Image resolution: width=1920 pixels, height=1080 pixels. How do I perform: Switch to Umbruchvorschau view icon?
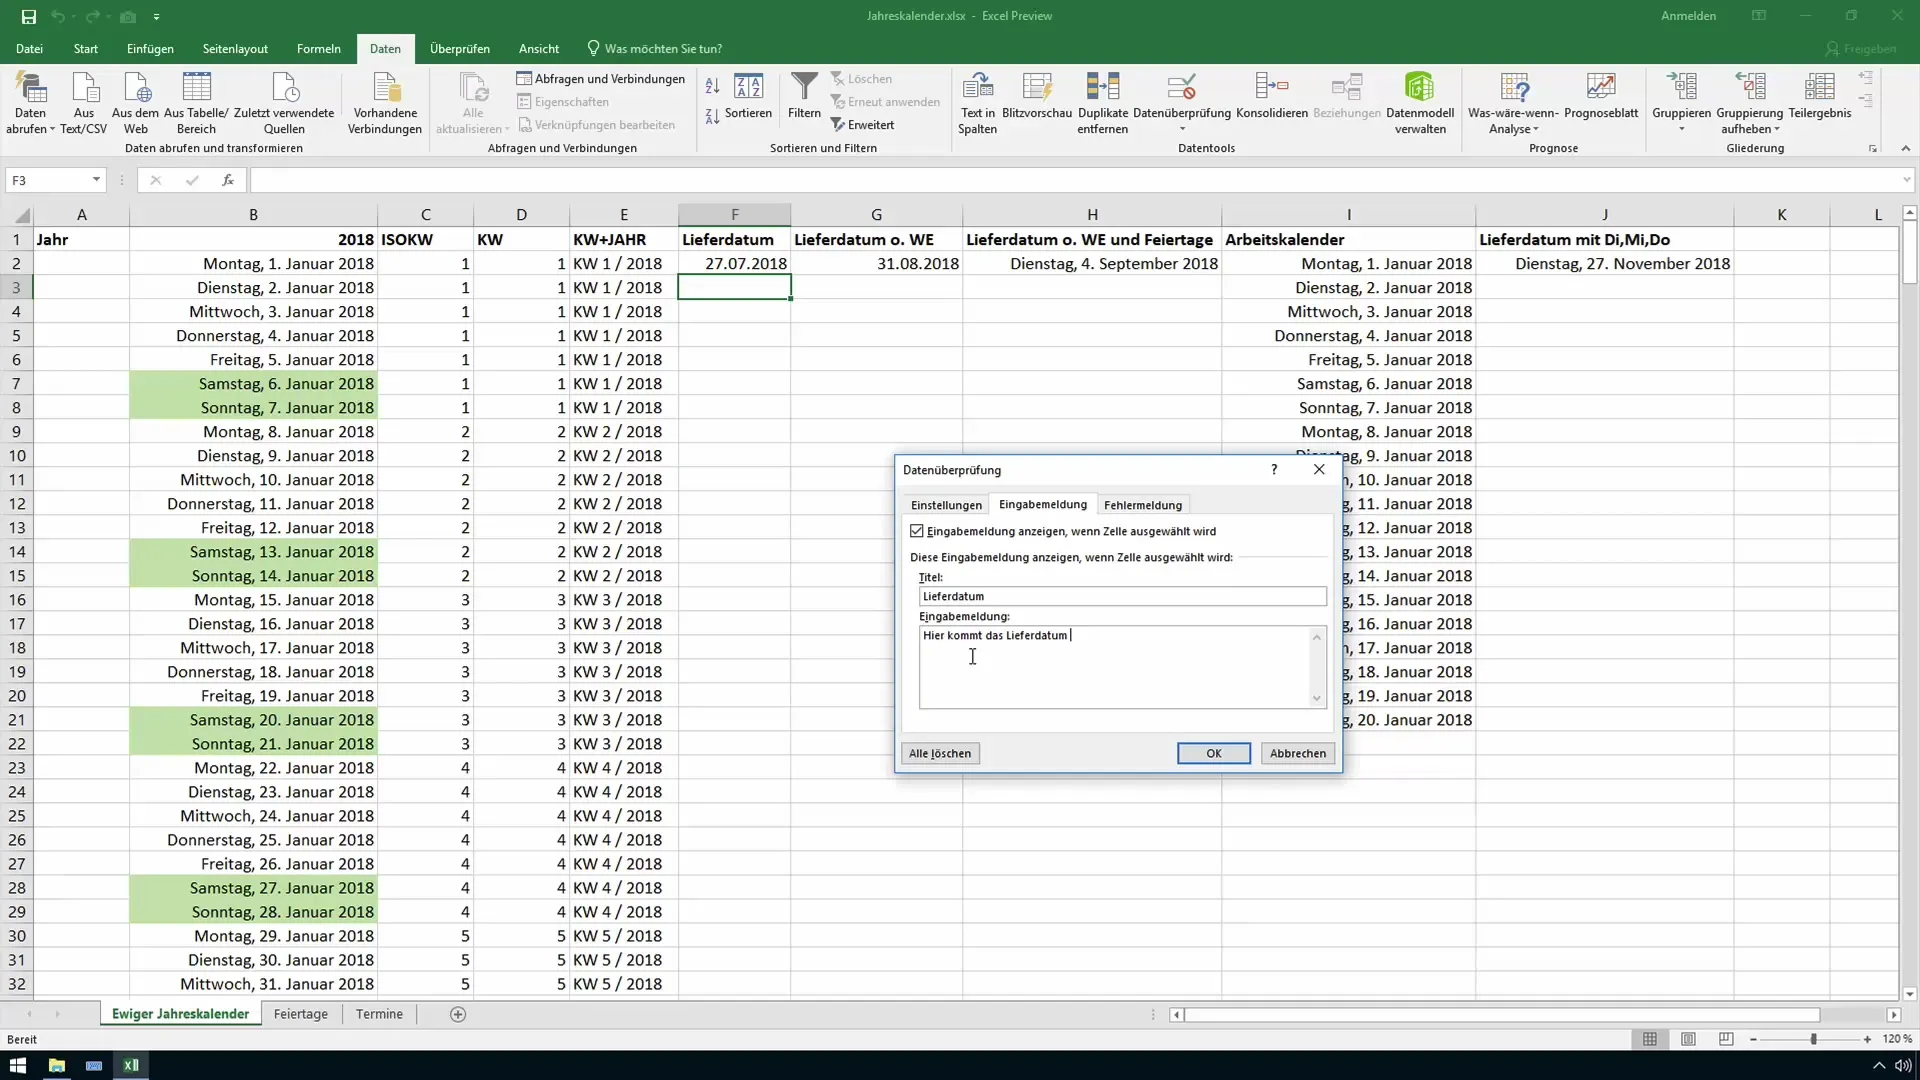(1726, 1040)
